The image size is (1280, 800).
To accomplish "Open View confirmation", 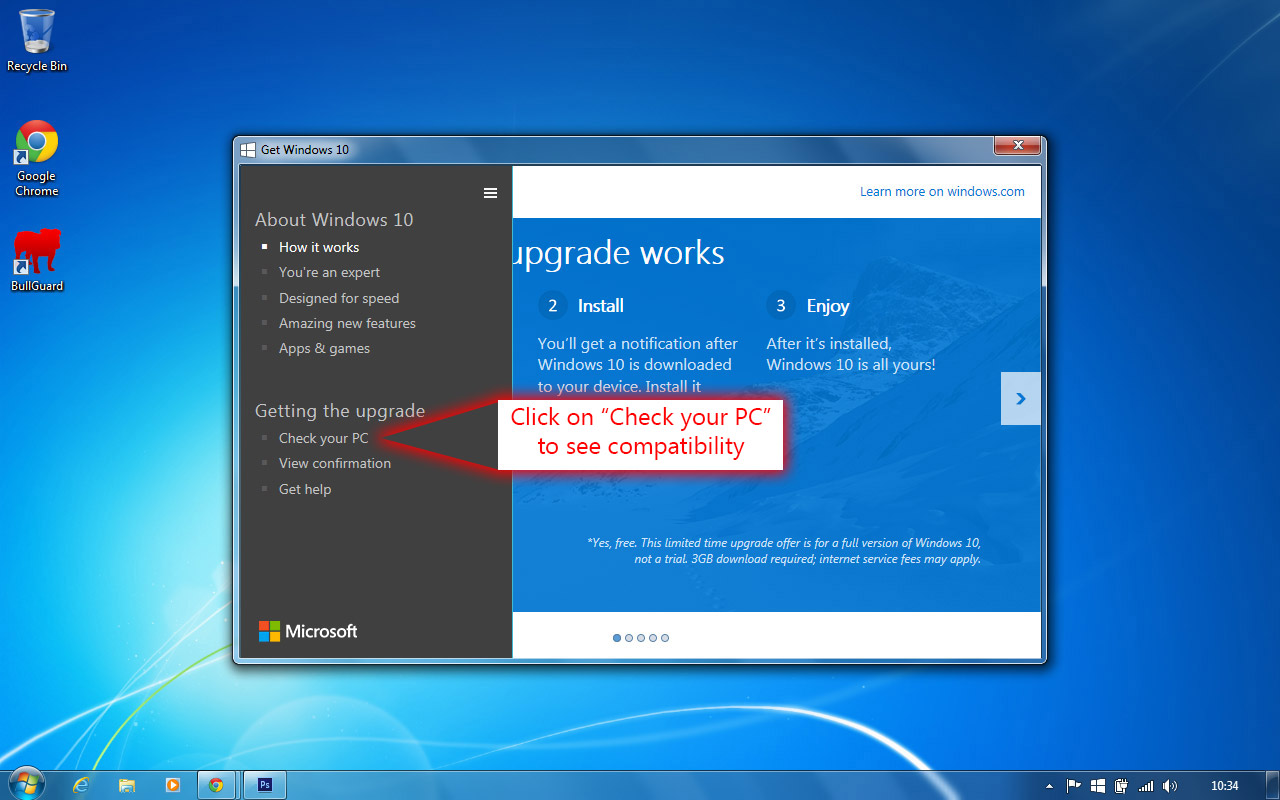I will tap(335, 463).
